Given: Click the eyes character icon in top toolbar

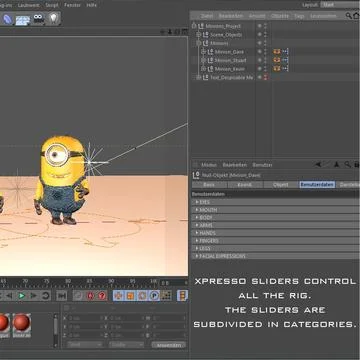Looking at the screenshot, I should (38, 19).
